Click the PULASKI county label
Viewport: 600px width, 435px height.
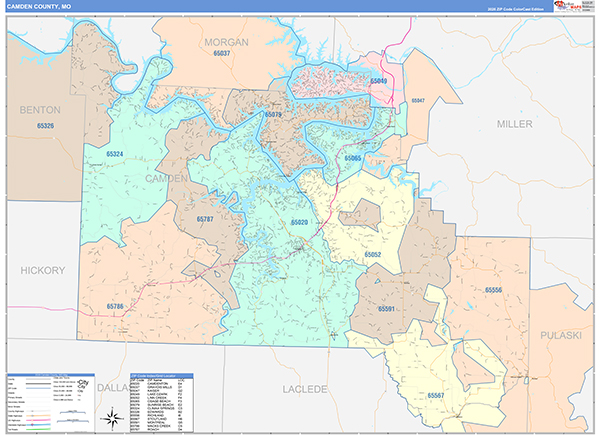click(x=561, y=336)
